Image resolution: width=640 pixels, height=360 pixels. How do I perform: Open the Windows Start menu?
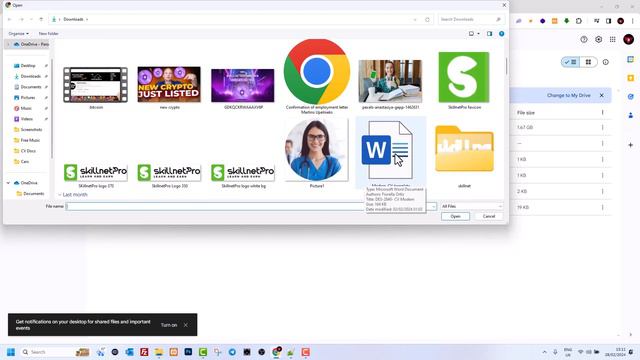11,352
